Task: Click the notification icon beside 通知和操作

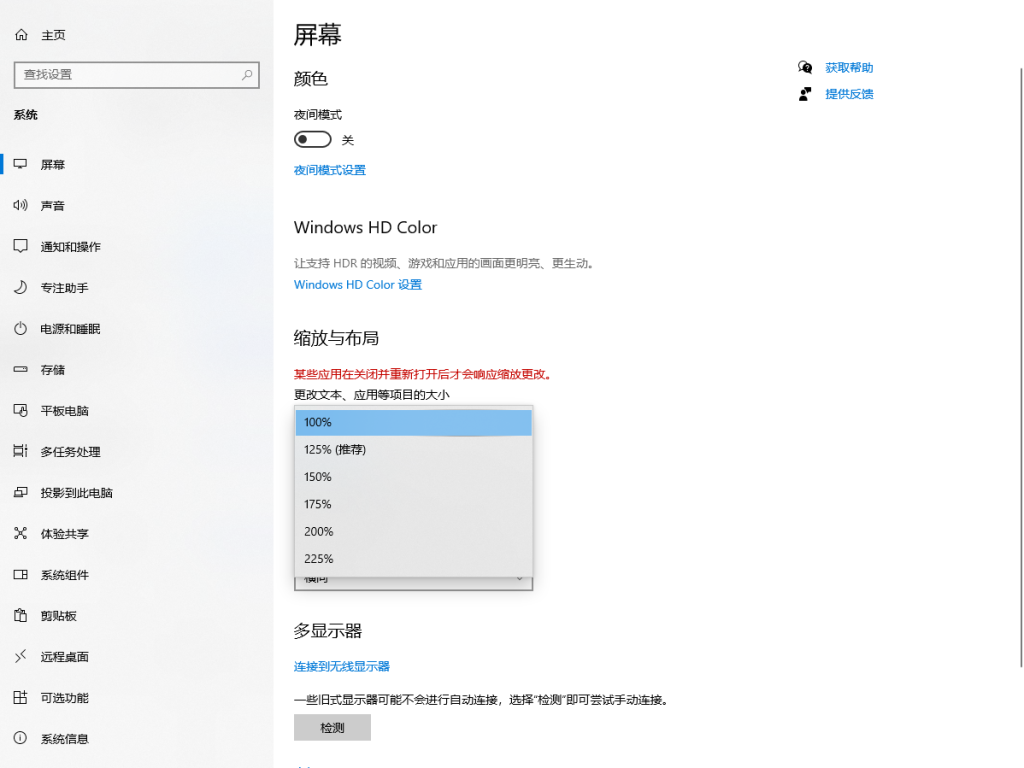Action: point(21,246)
